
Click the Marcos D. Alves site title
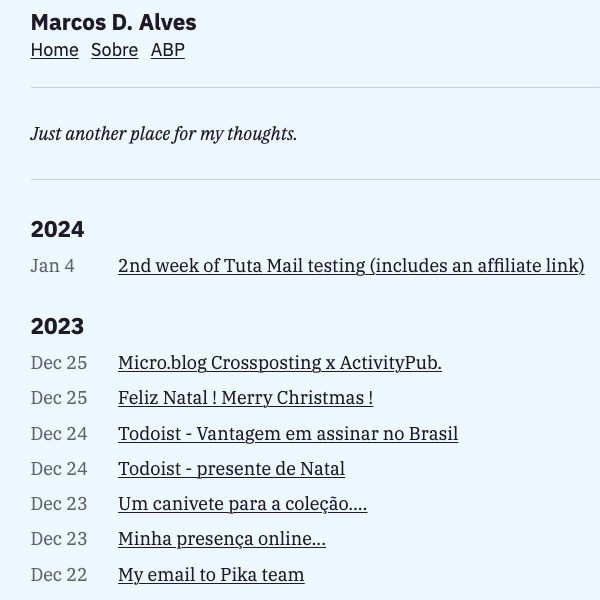pyautogui.click(x=113, y=22)
